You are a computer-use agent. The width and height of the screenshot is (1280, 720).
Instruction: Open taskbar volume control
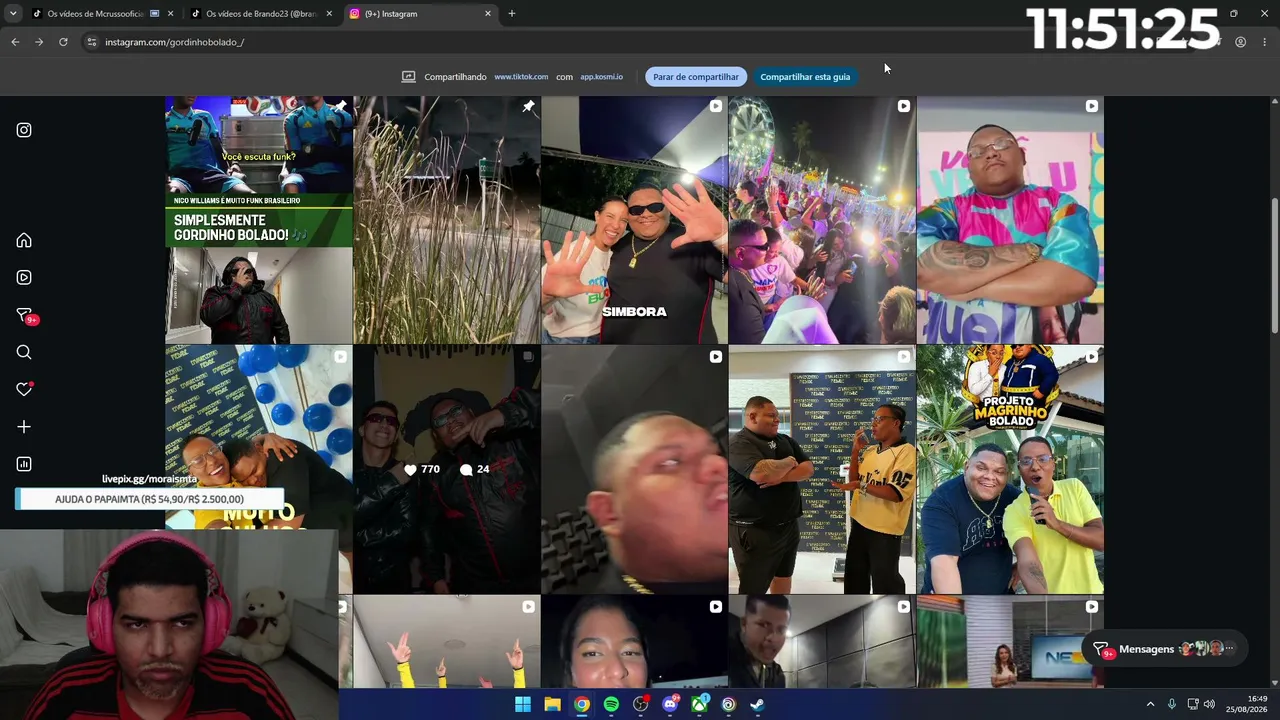(x=1209, y=704)
